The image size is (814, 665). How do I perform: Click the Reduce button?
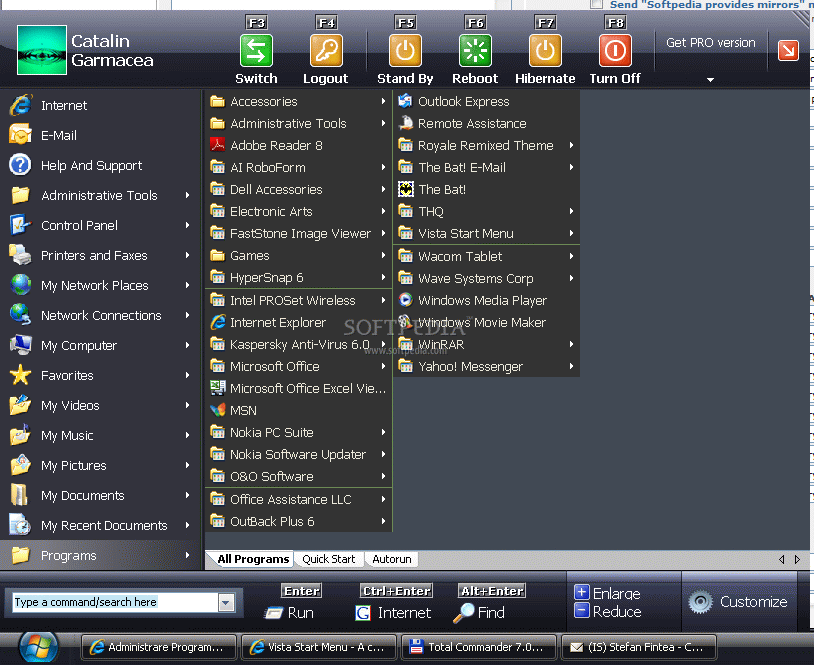click(x=607, y=612)
